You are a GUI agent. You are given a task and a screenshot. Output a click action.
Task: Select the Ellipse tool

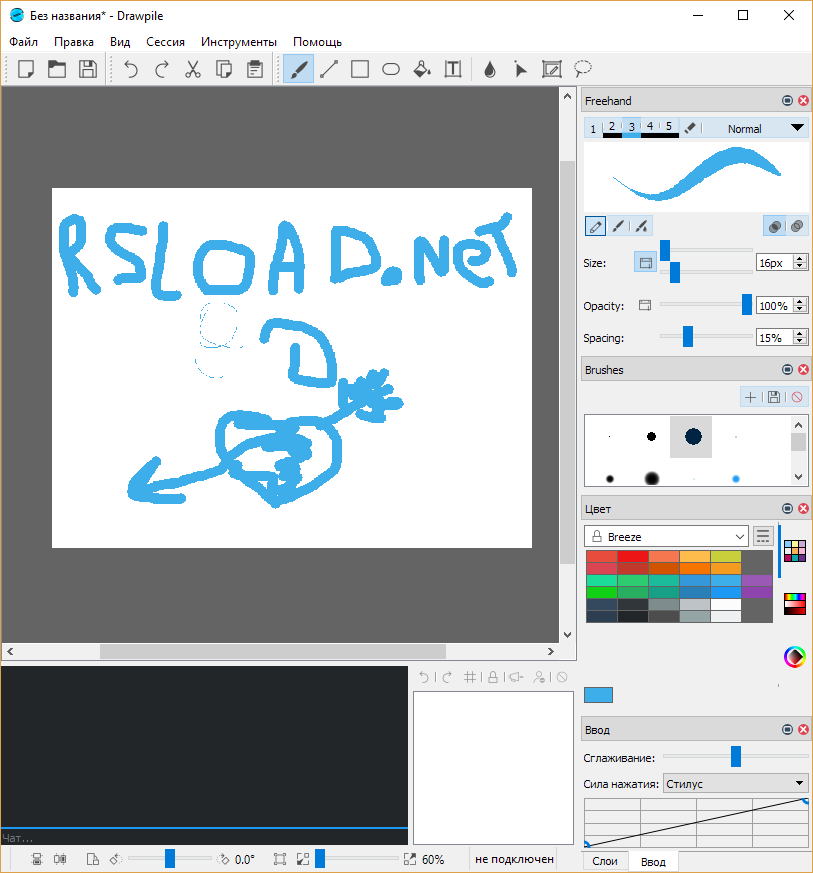(391, 69)
